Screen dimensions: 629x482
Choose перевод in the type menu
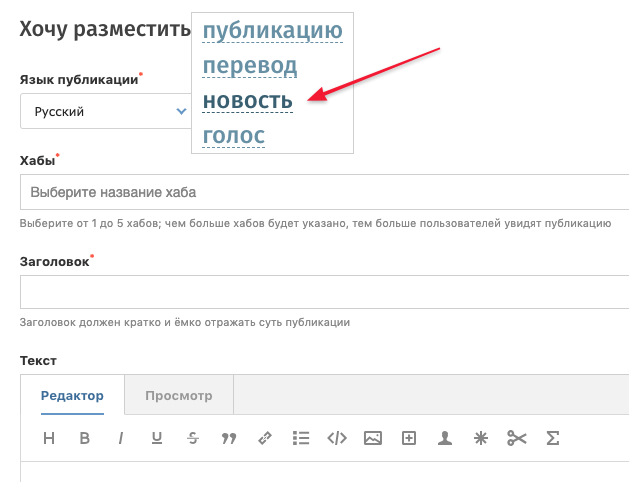pos(250,65)
